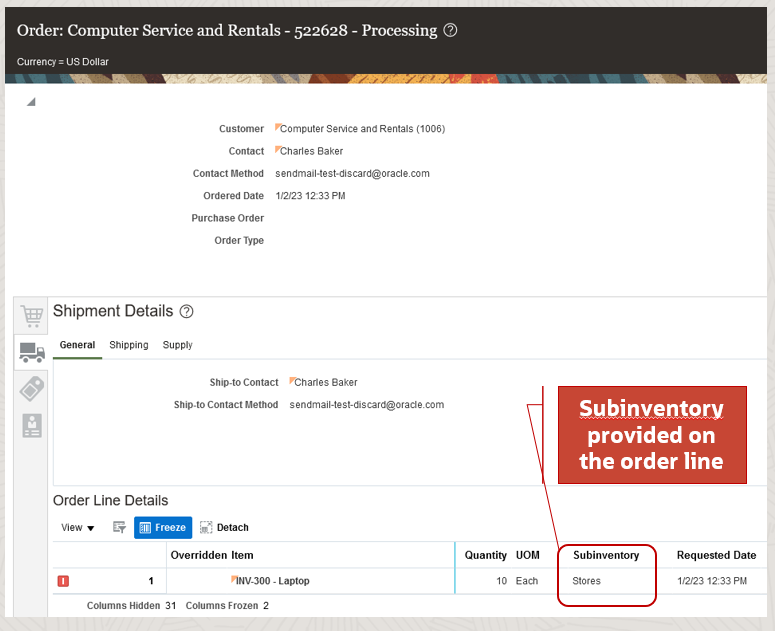Screen dimensions: 775x631
Task: Click the Subinventory column header
Action: 606,555
